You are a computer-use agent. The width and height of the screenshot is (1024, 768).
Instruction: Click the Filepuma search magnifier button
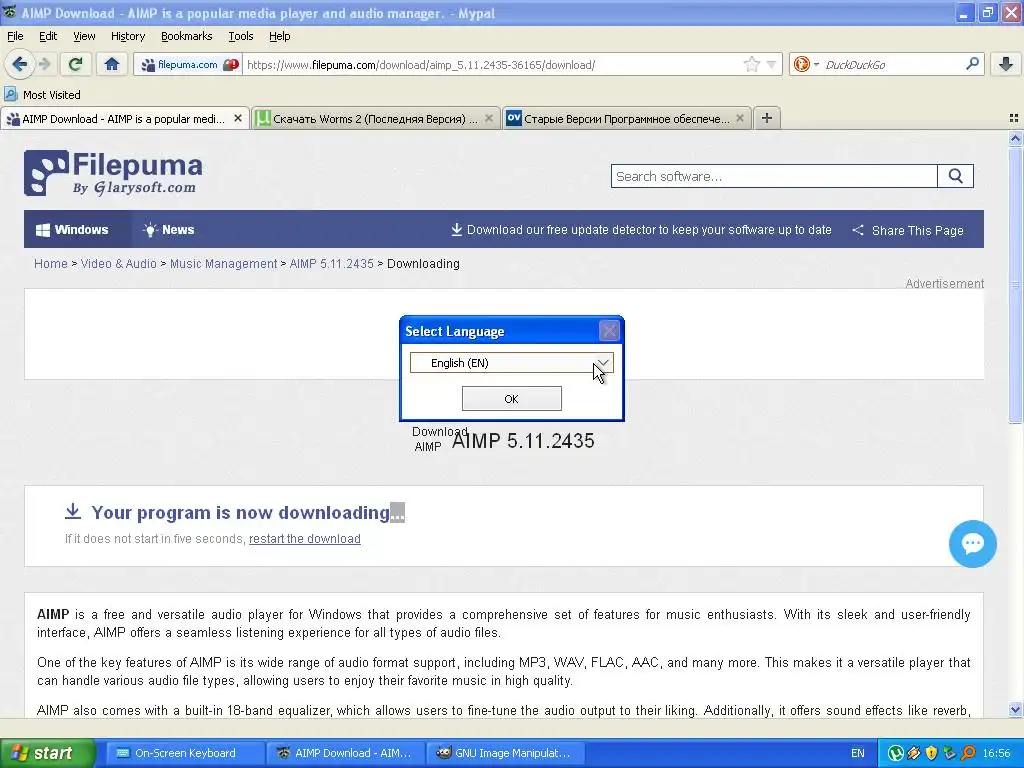tap(955, 176)
